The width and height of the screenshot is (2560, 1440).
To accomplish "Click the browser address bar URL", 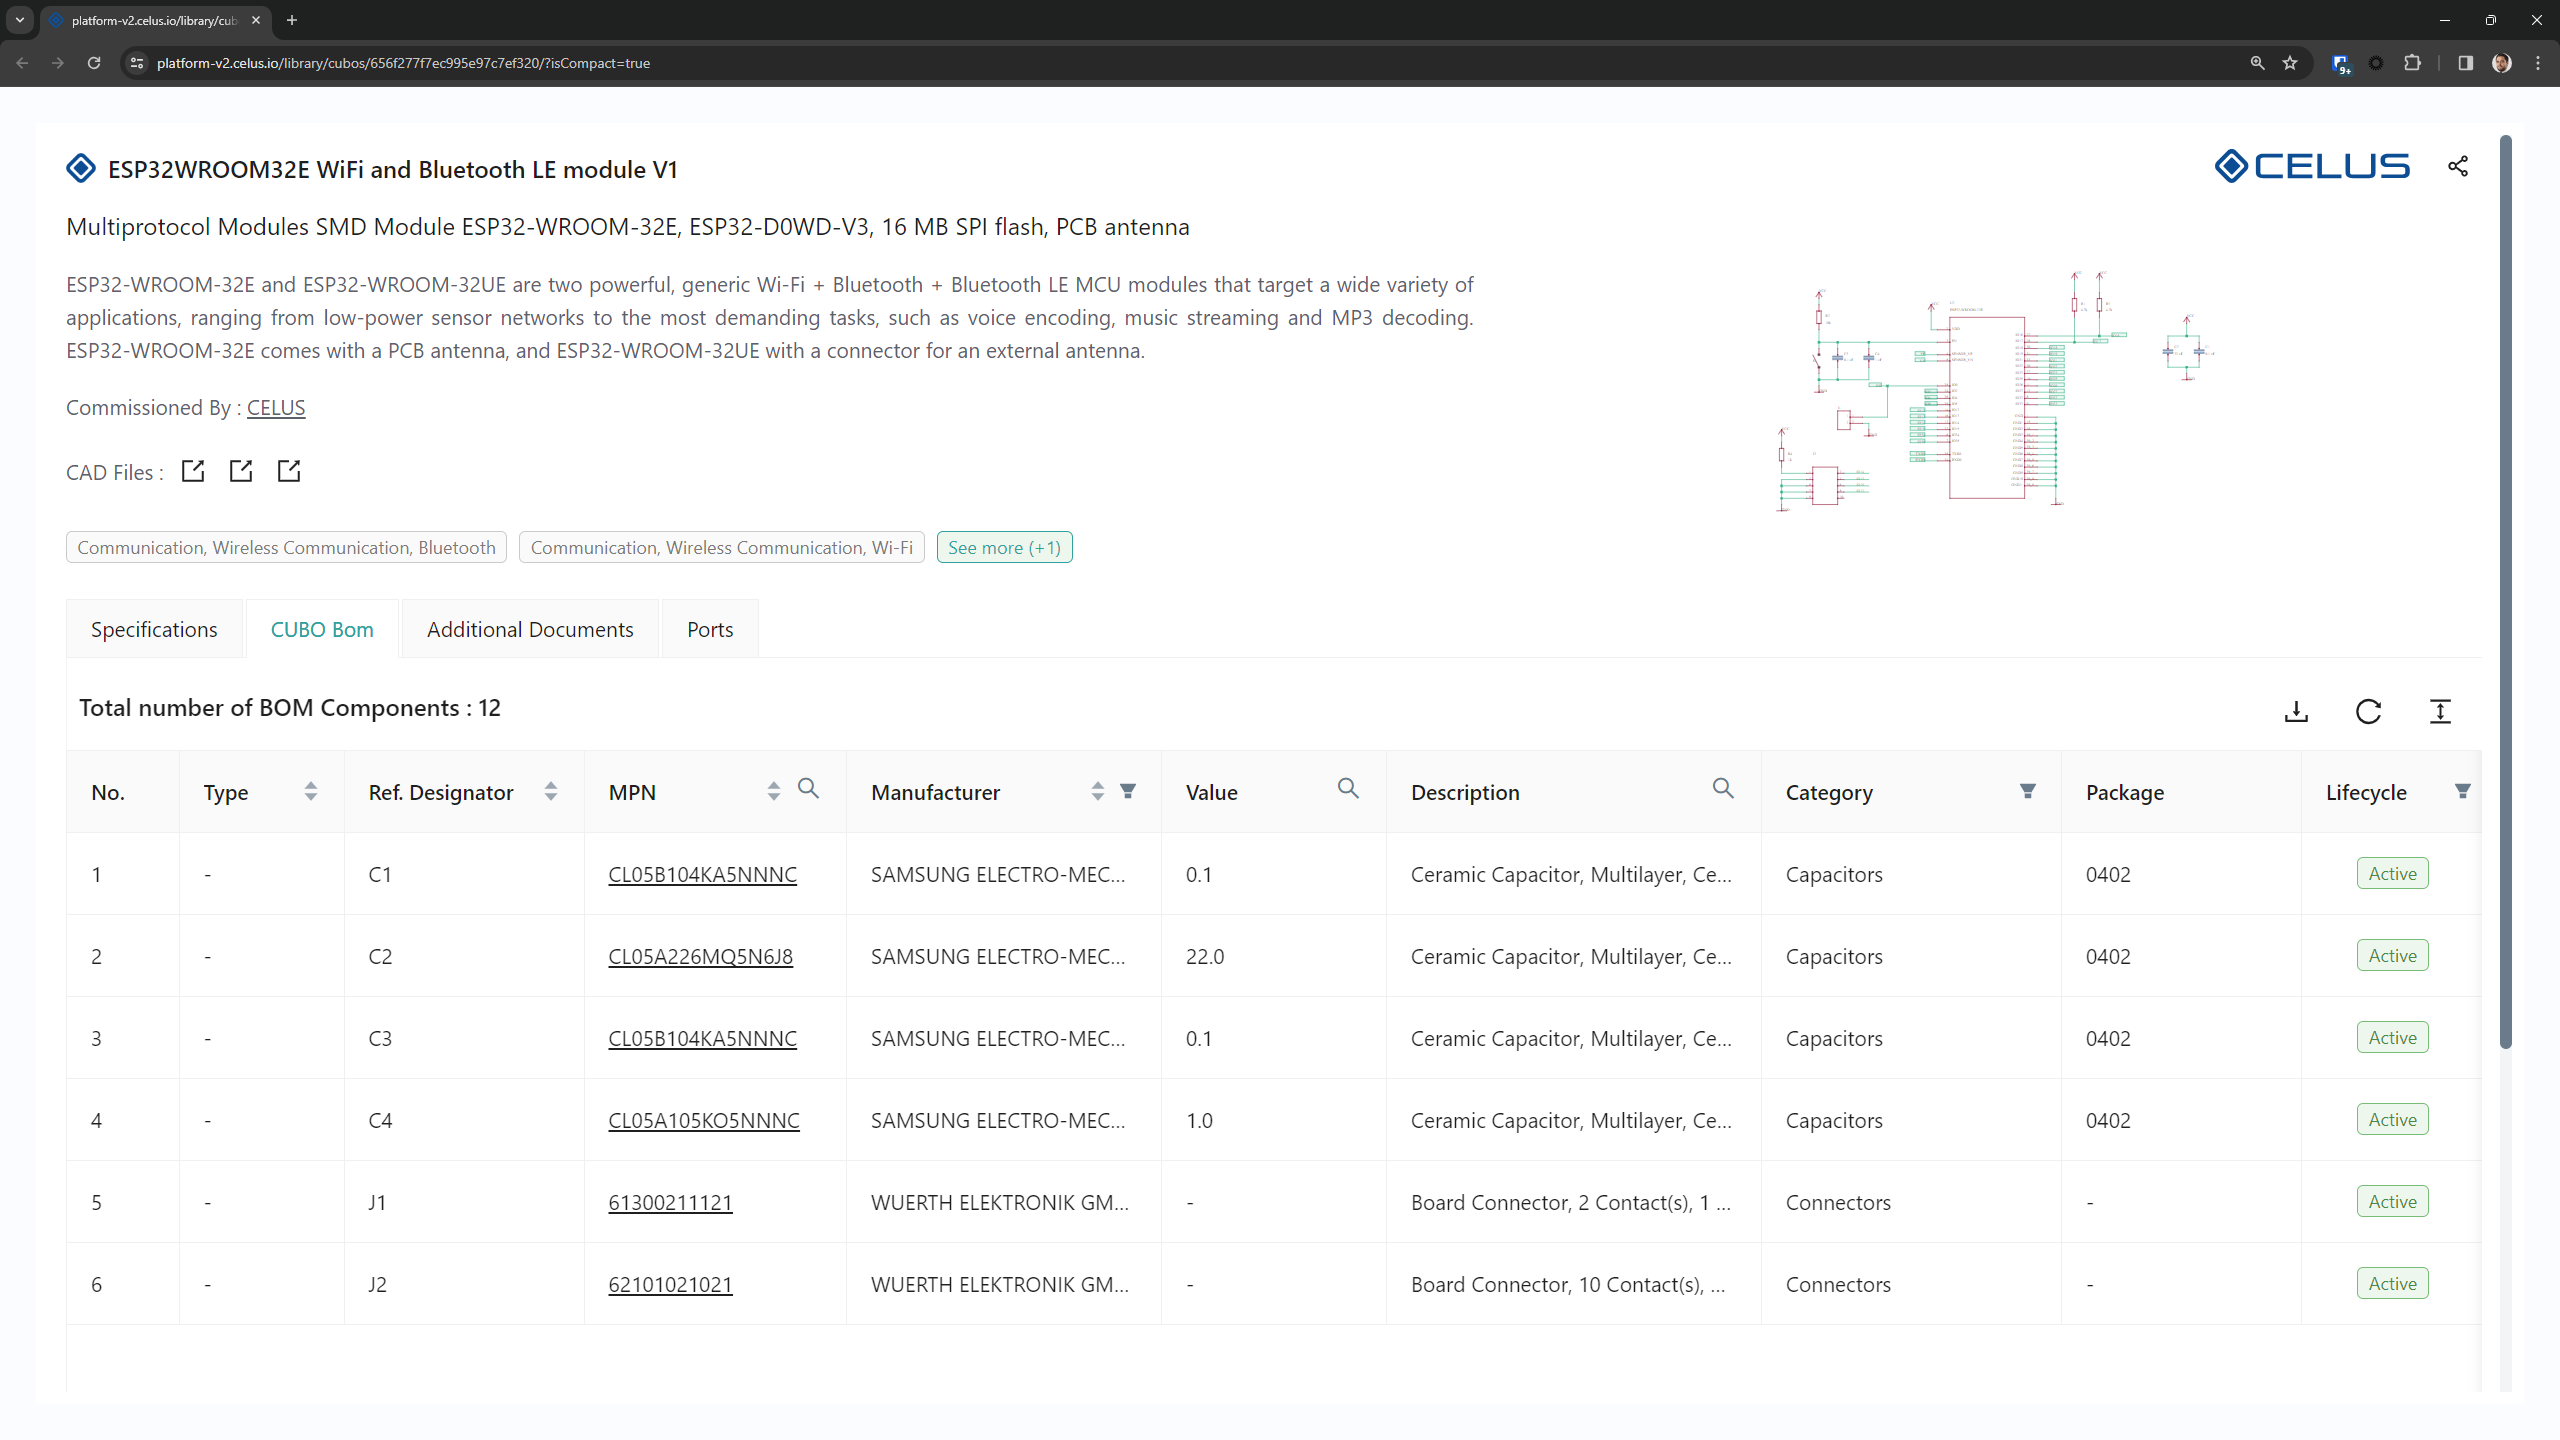I will (403, 63).
